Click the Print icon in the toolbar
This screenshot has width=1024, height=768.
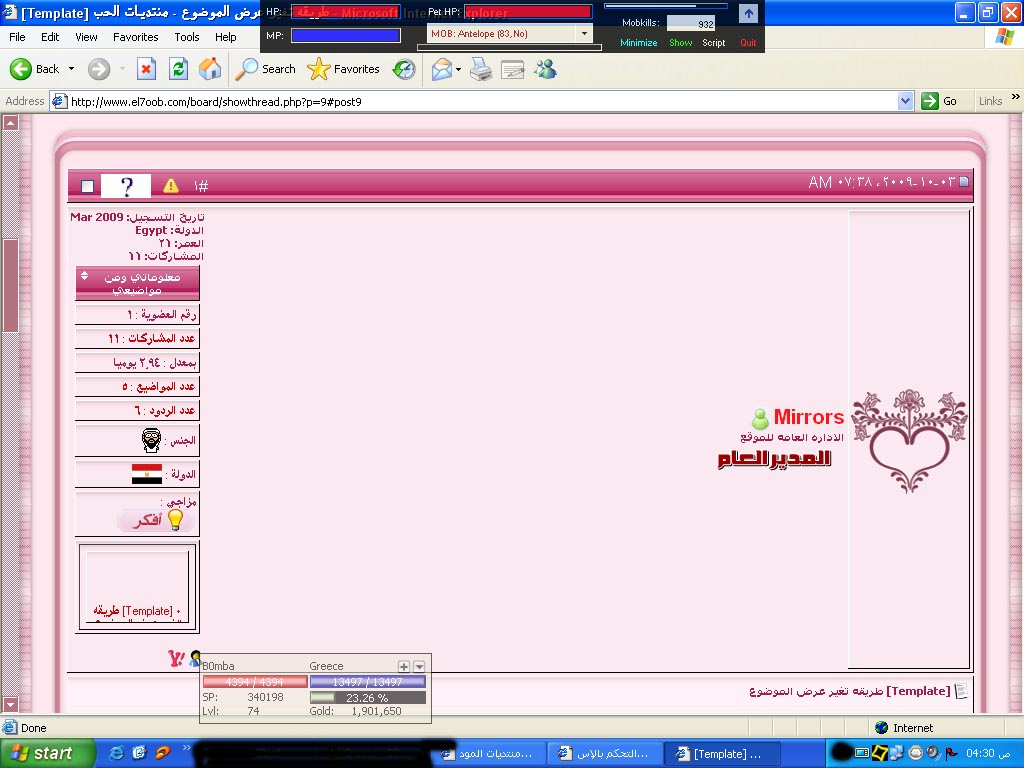(481, 69)
